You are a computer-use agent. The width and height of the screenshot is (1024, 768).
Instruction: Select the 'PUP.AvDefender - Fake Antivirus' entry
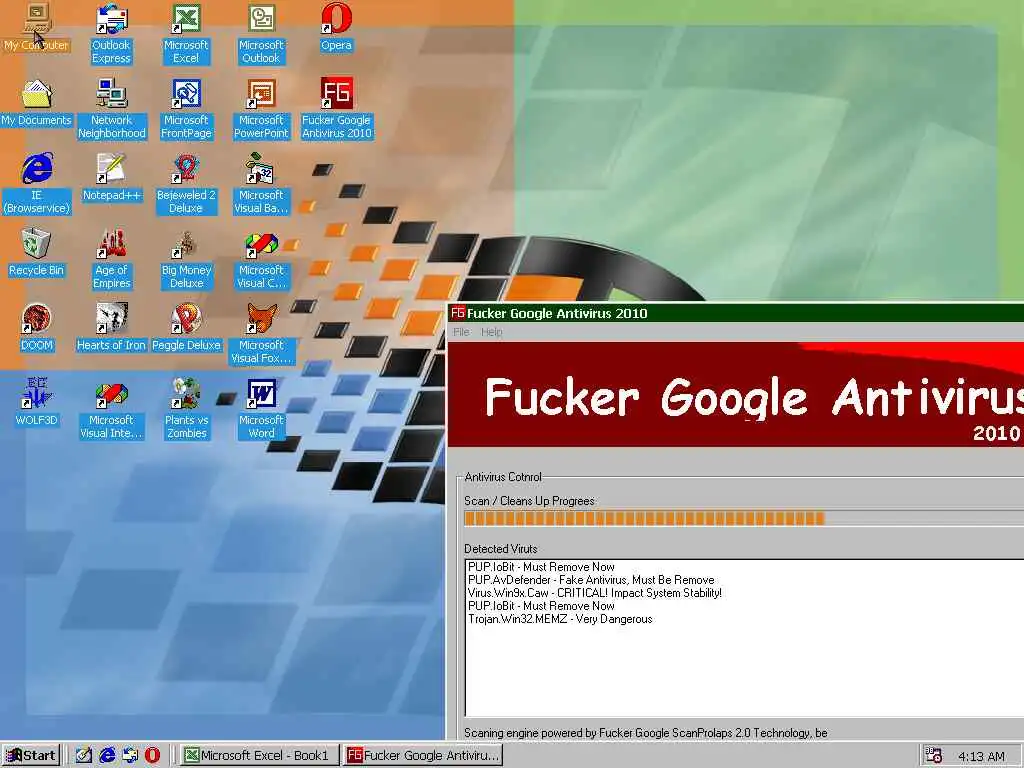591,580
